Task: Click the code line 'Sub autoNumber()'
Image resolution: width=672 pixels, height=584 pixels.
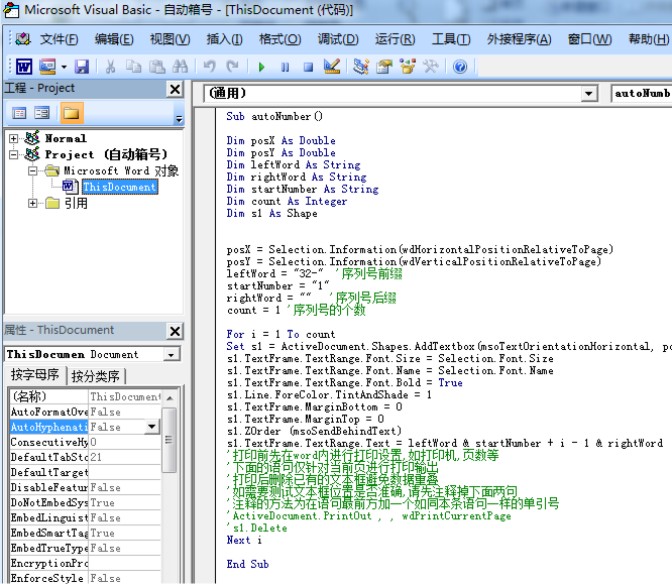Action: coord(275,116)
